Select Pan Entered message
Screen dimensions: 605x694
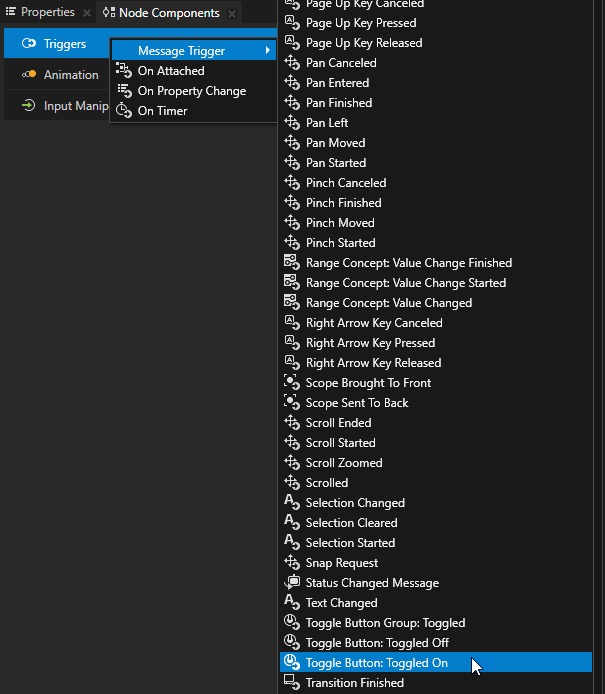436,82
